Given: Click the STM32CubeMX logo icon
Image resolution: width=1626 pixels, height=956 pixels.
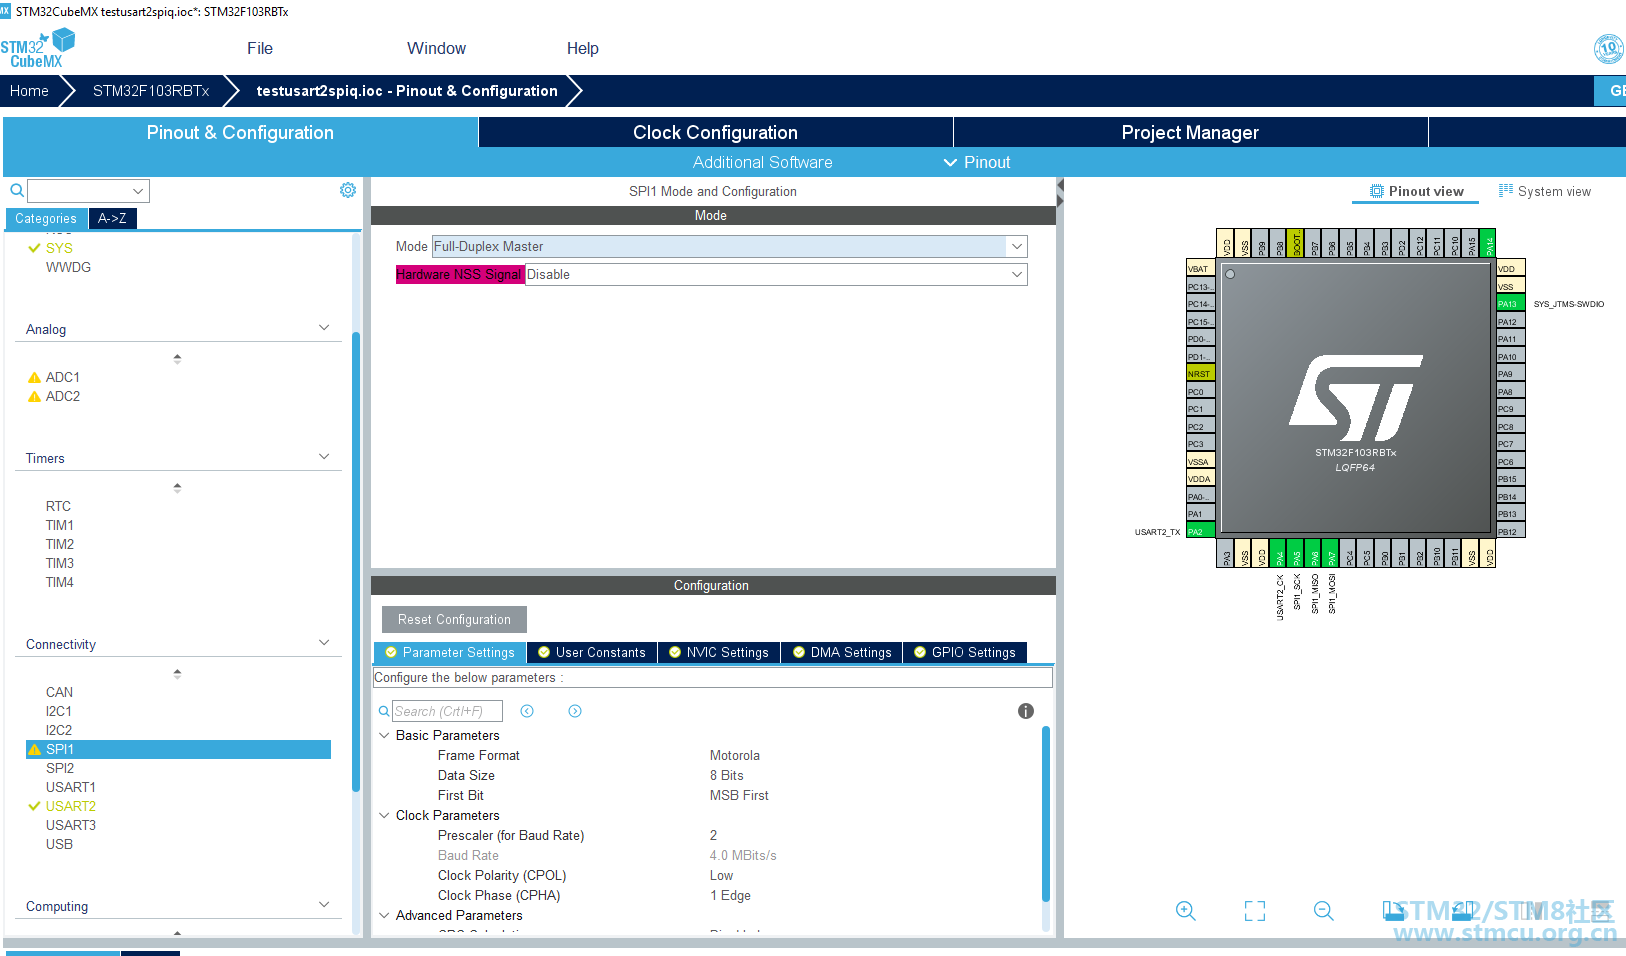Looking at the screenshot, I should coord(38,48).
